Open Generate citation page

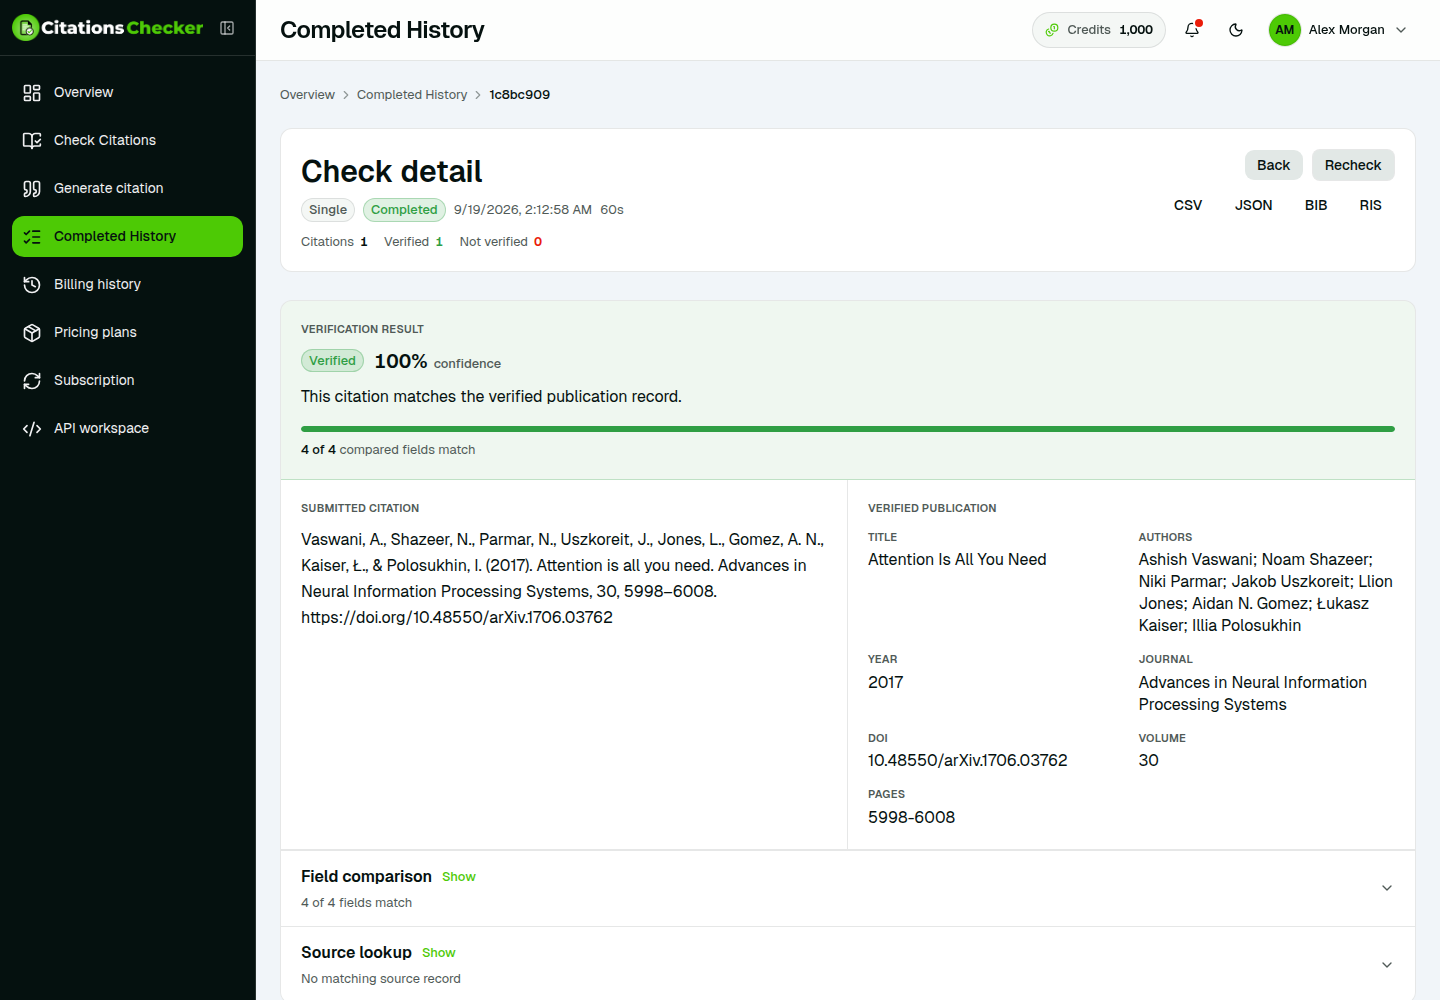(127, 188)
